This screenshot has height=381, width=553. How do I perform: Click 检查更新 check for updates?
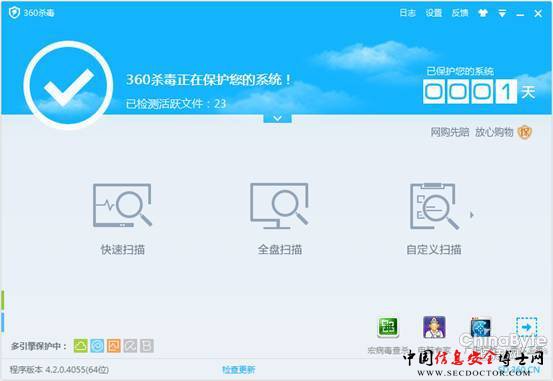pos(238,370)
